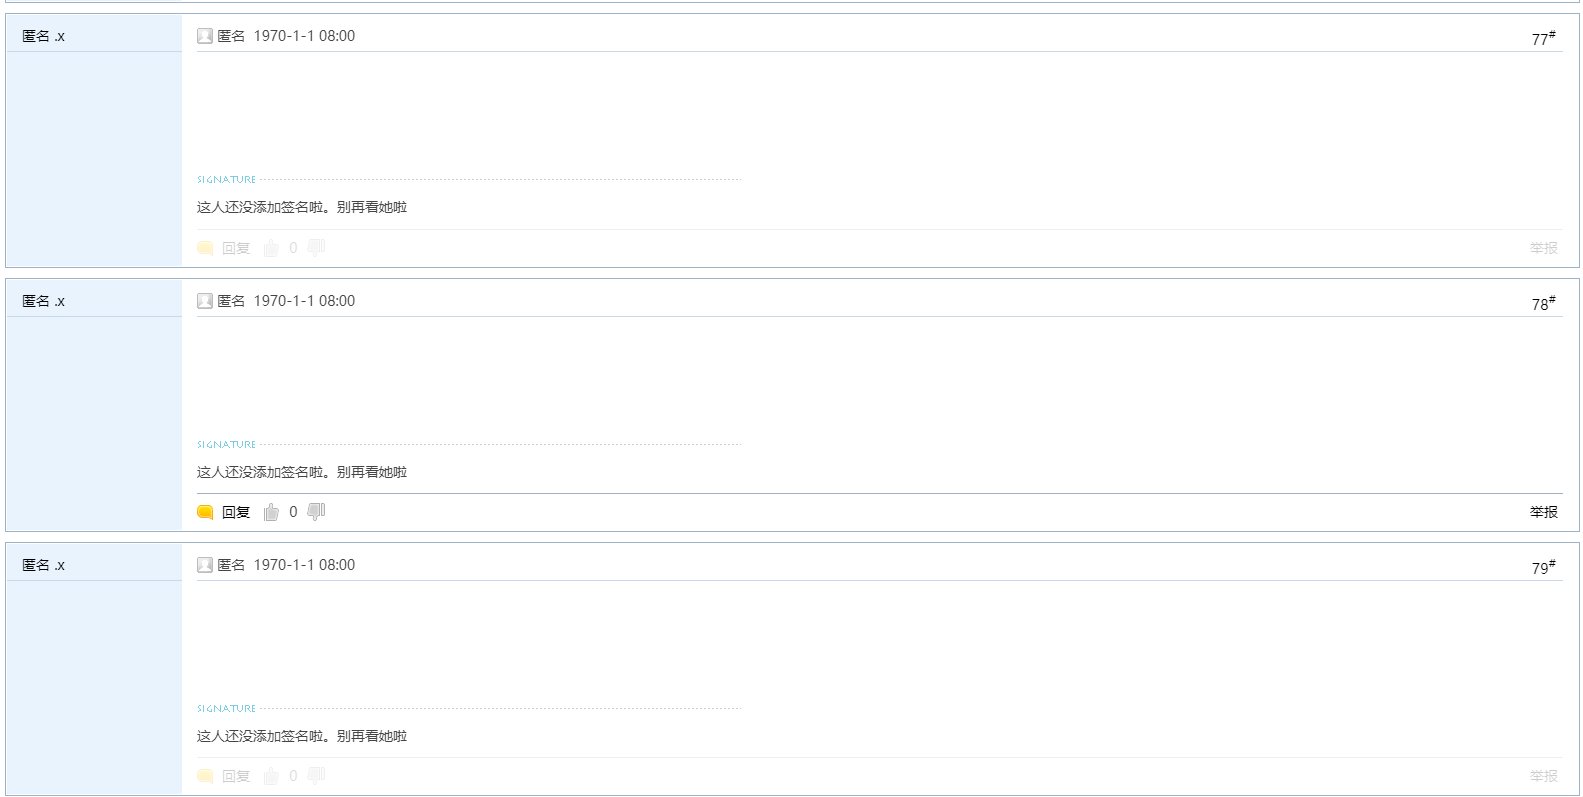Dislike post 79 with the thumbs-down icon
The image size is (1583, 797).
pyautogui.click(x=316, y=776)
